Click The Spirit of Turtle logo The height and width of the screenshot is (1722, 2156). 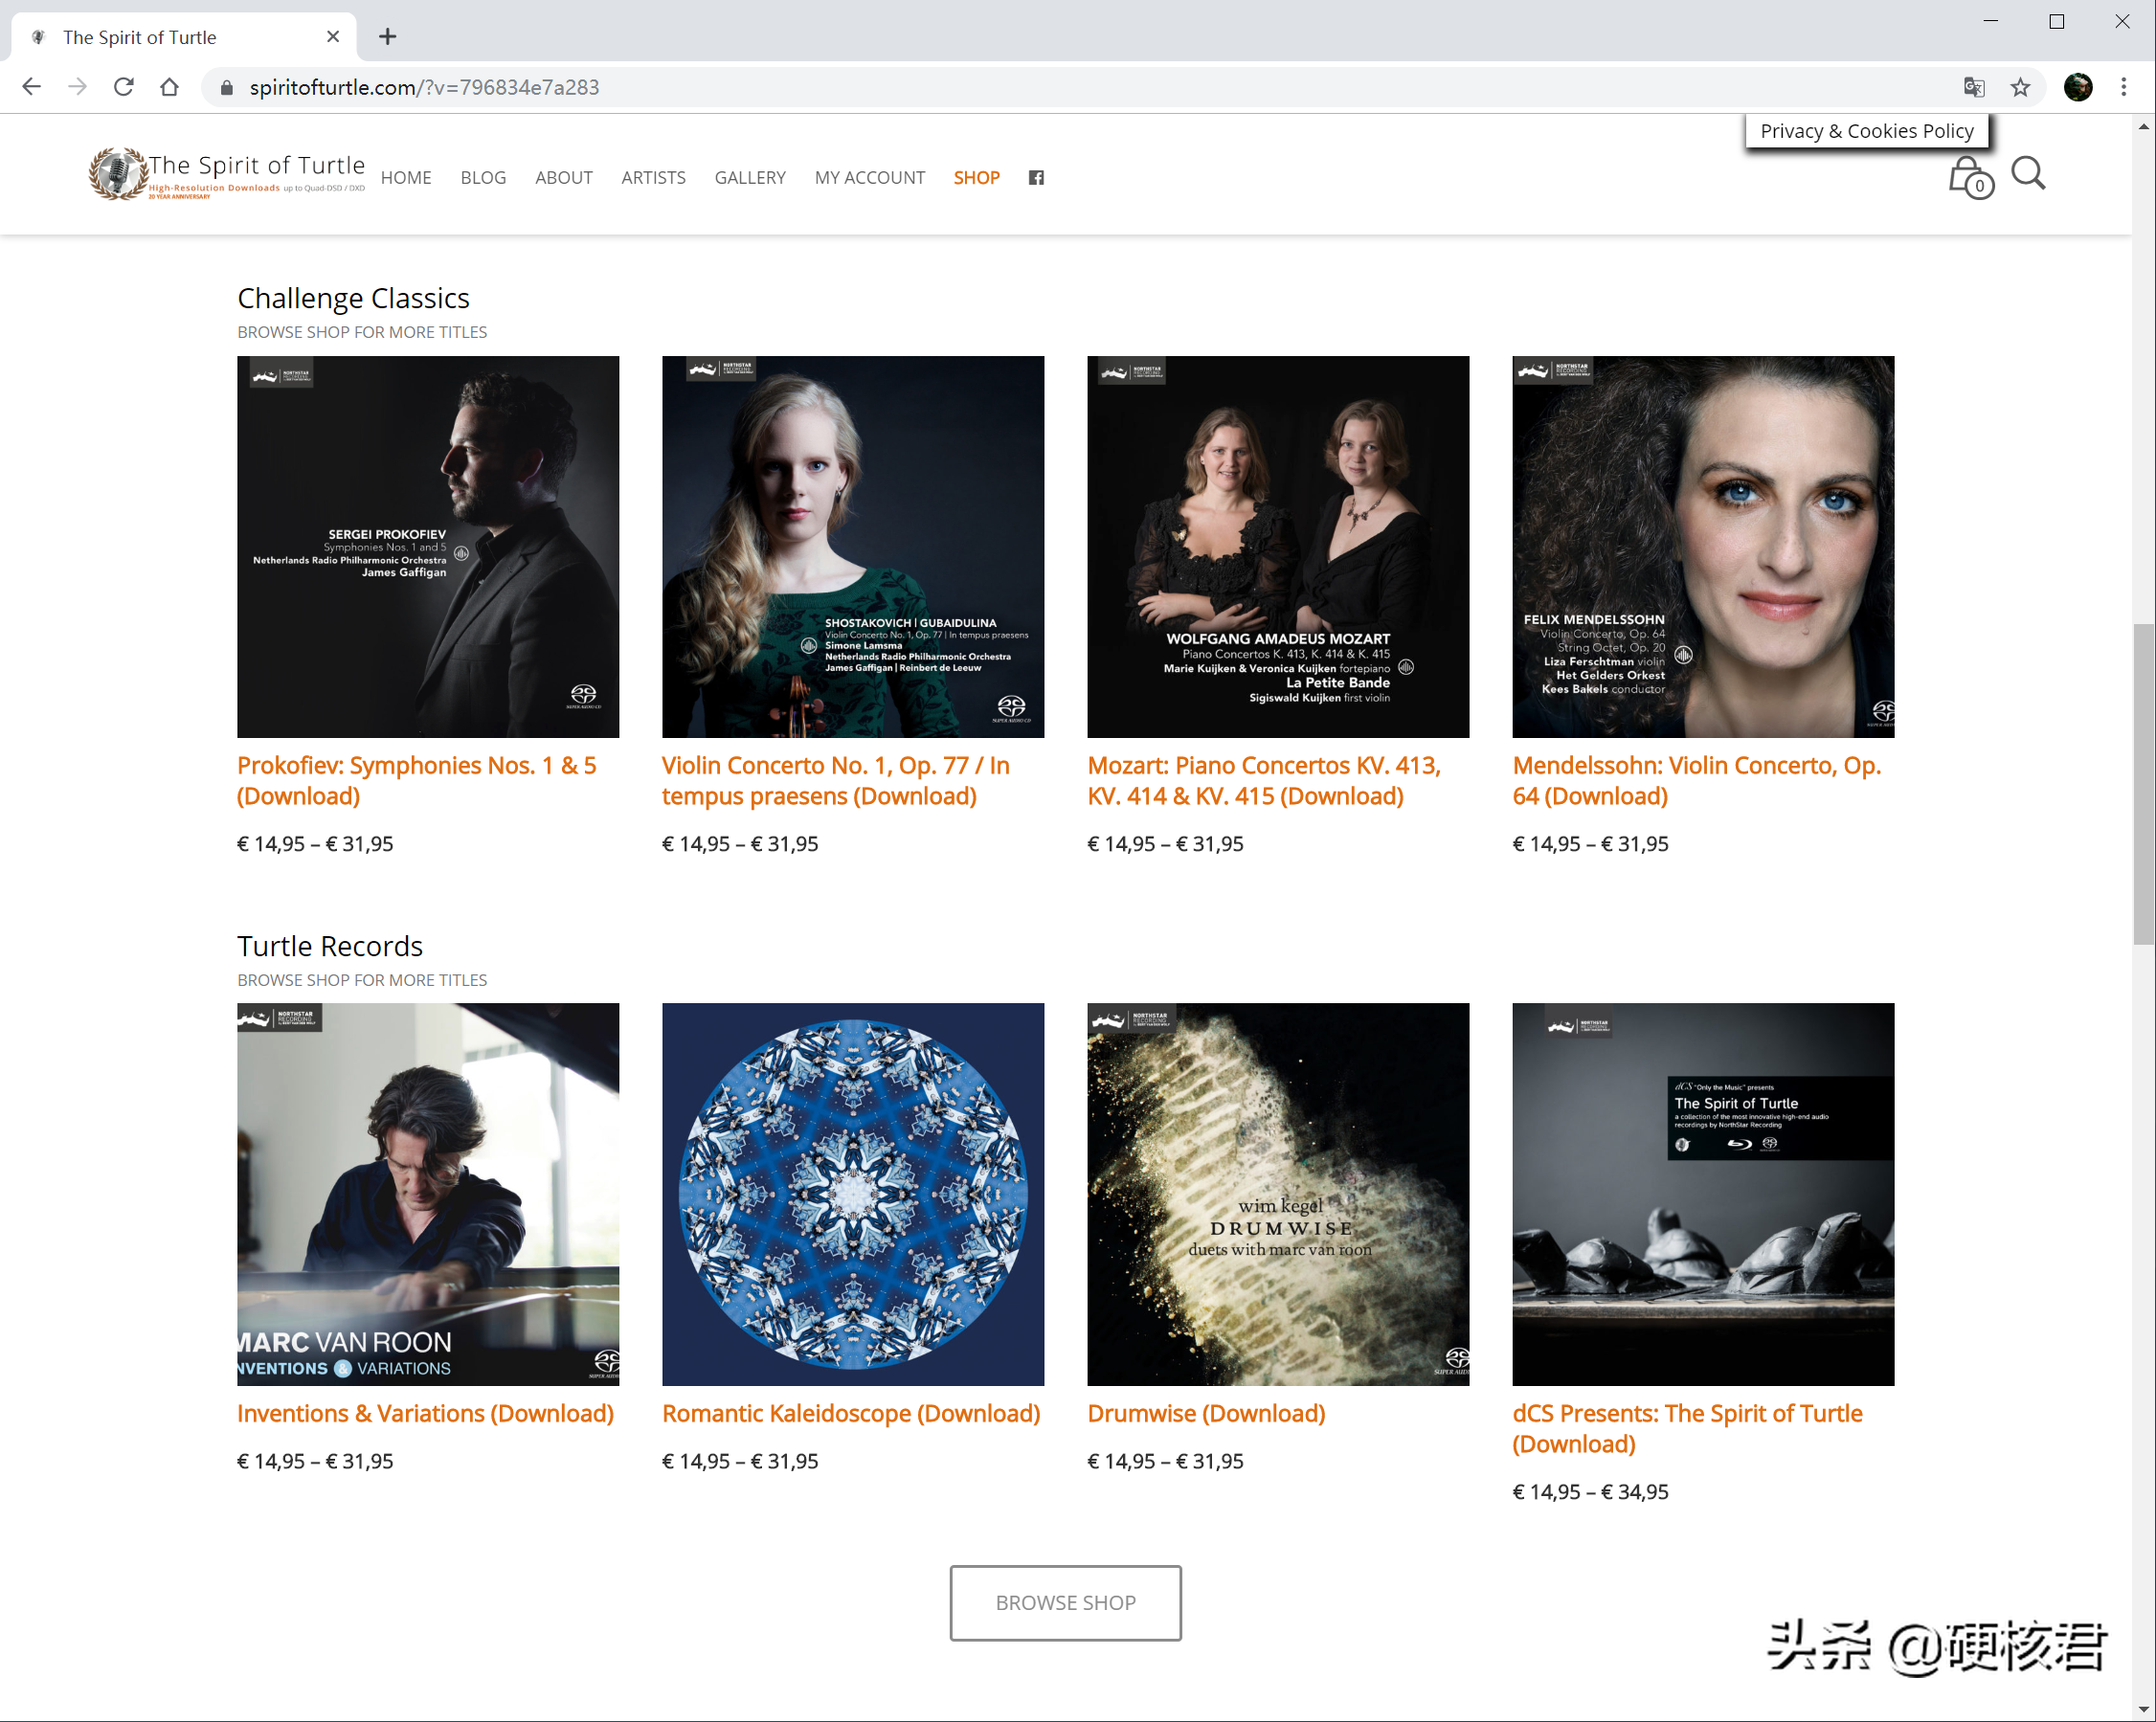click(x=227, y=174)
